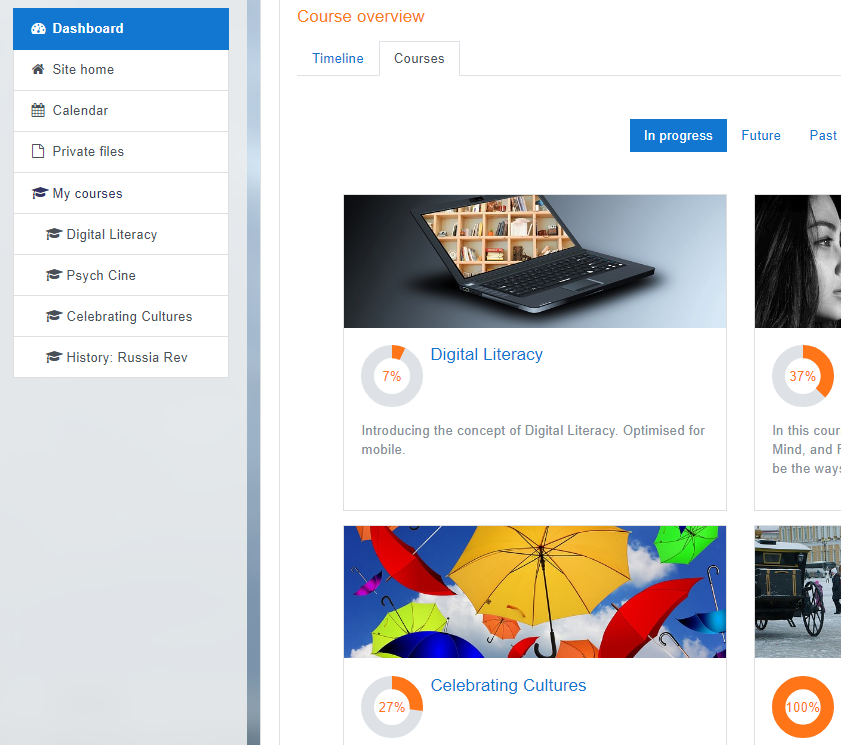841x745 pixels.
Task: Click the Calendar grid icon
Action: [38, 110]
